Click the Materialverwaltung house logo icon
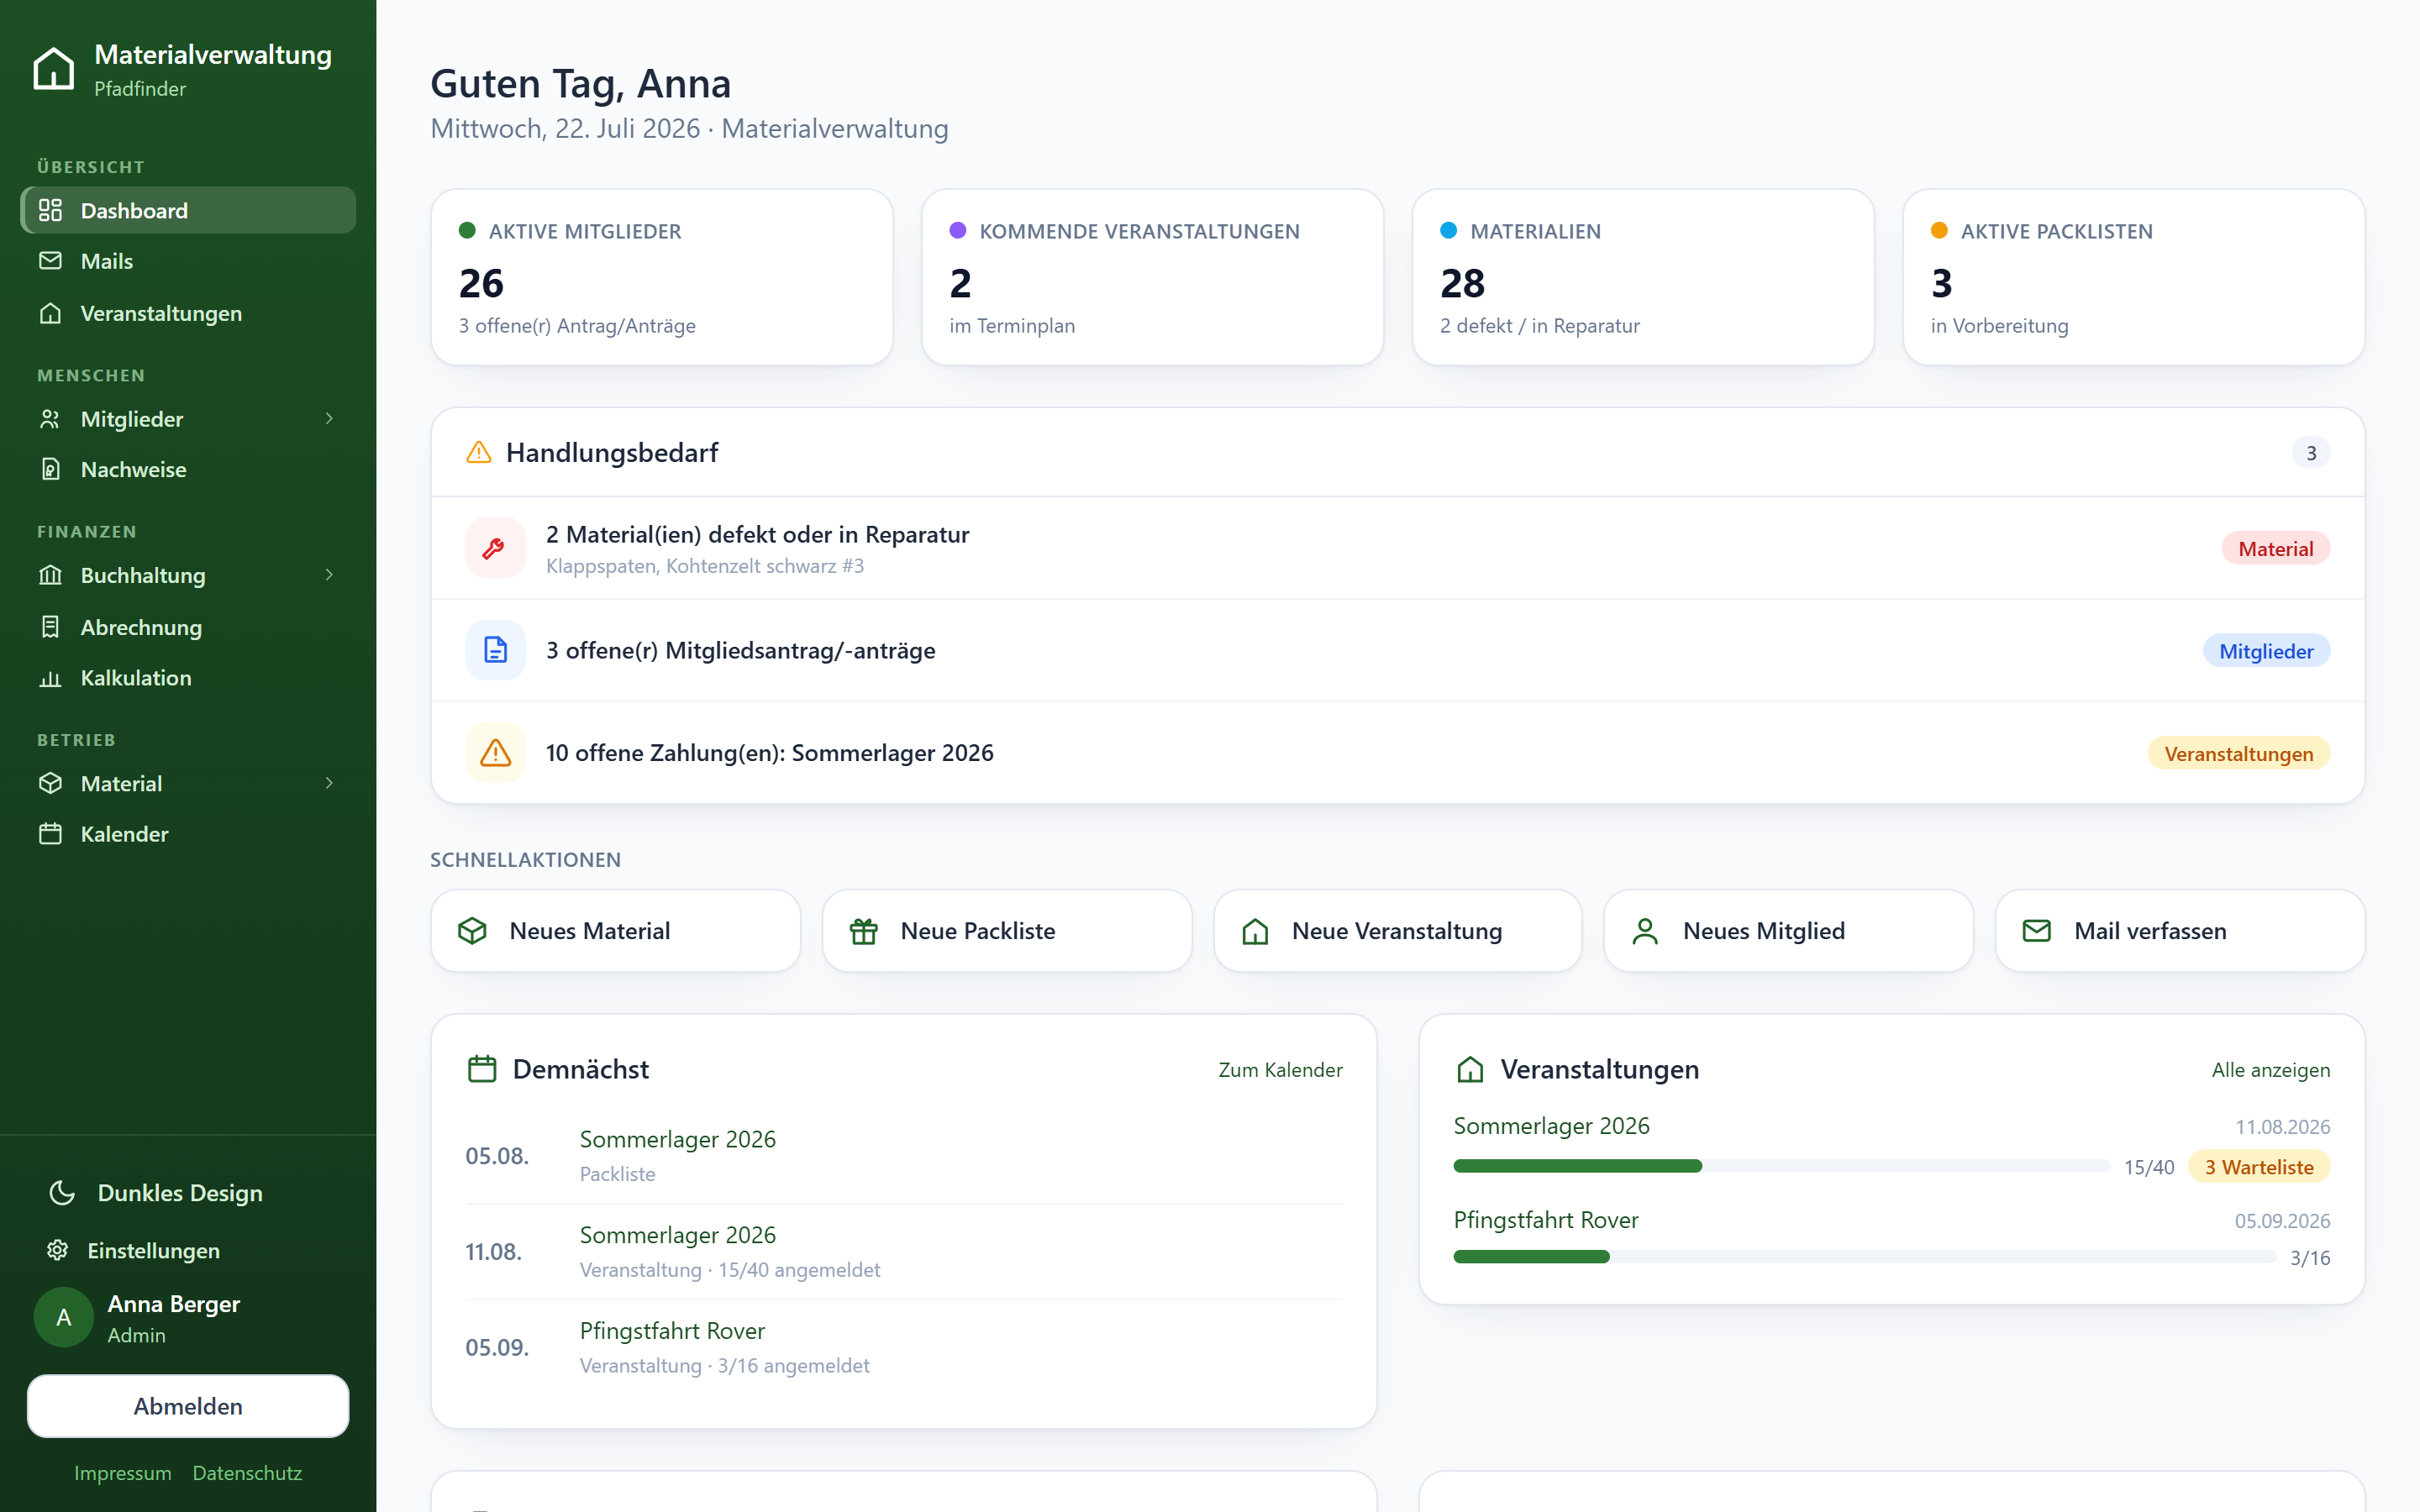Image resolution: width=2420 pixels, height=1512 pixels. pyautogui.click(x=54, y=68)
